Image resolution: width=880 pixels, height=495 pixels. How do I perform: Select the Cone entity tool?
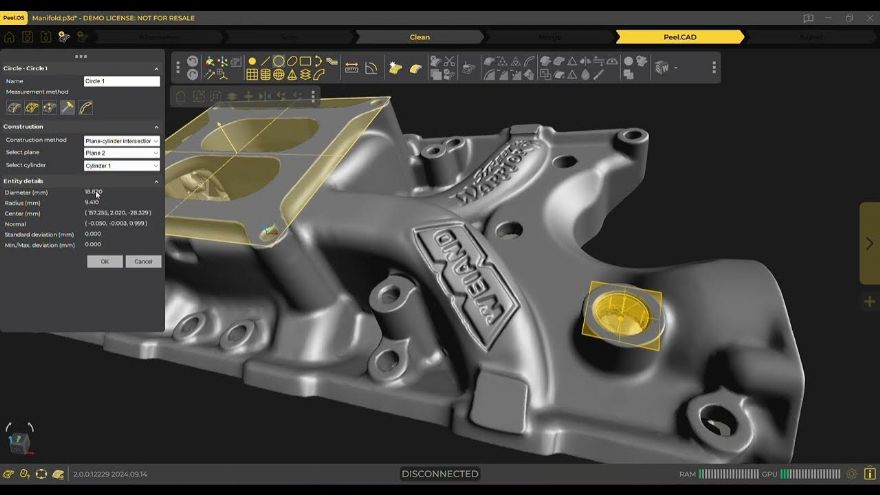coord(292,74)
